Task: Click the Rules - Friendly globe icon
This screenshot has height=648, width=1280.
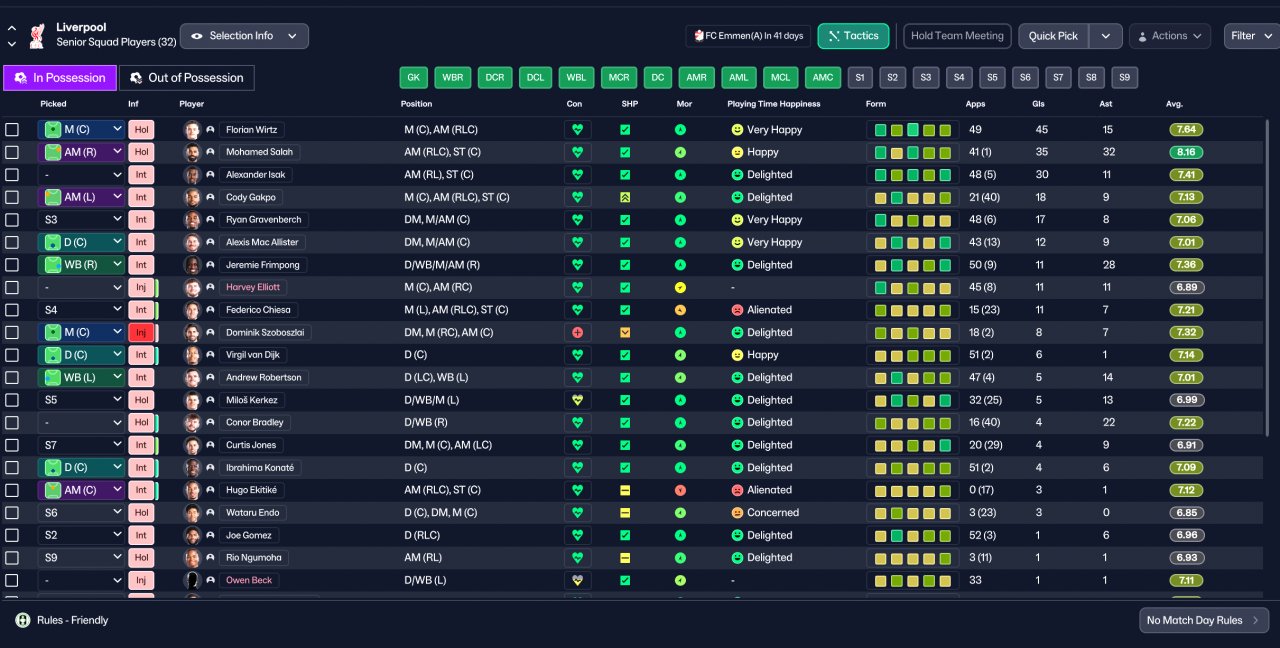Action: coord(22,620)
